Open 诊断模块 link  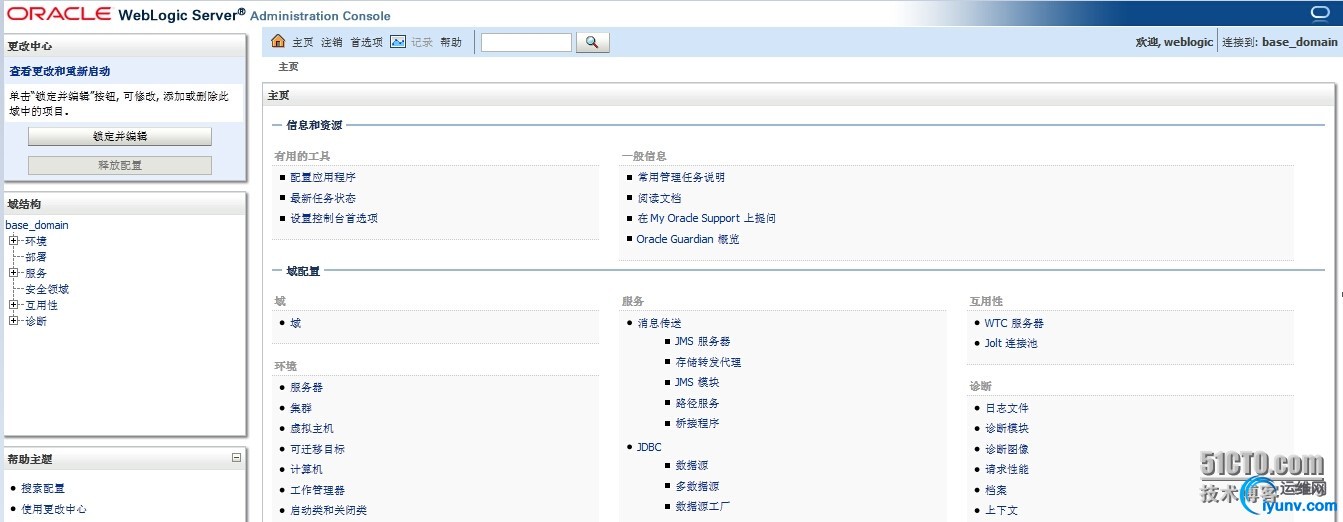pos(1006,428)
